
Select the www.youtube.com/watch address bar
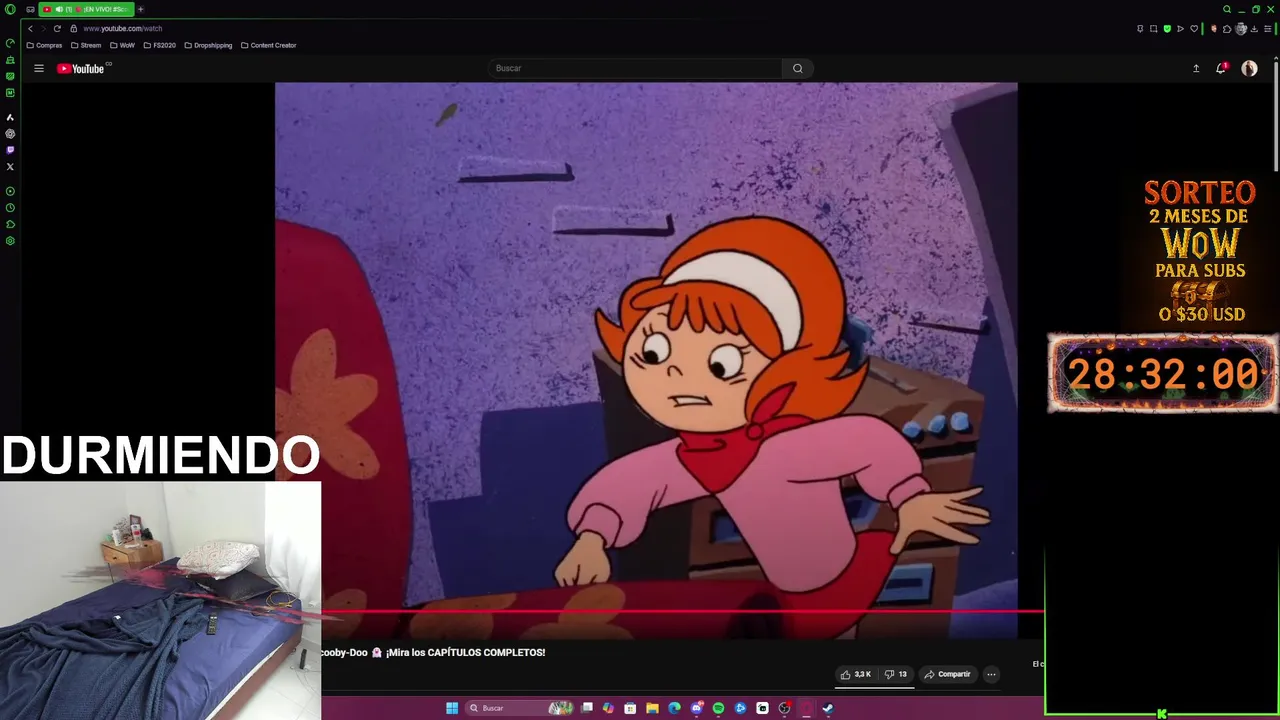123,28
